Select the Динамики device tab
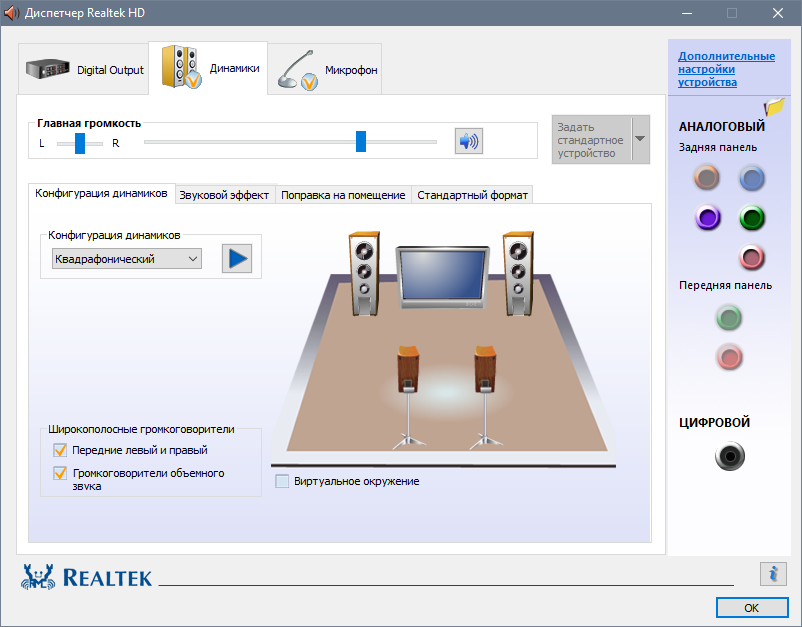Image resolution: width=802 pixels, height=627 pixels. point(208,68)
